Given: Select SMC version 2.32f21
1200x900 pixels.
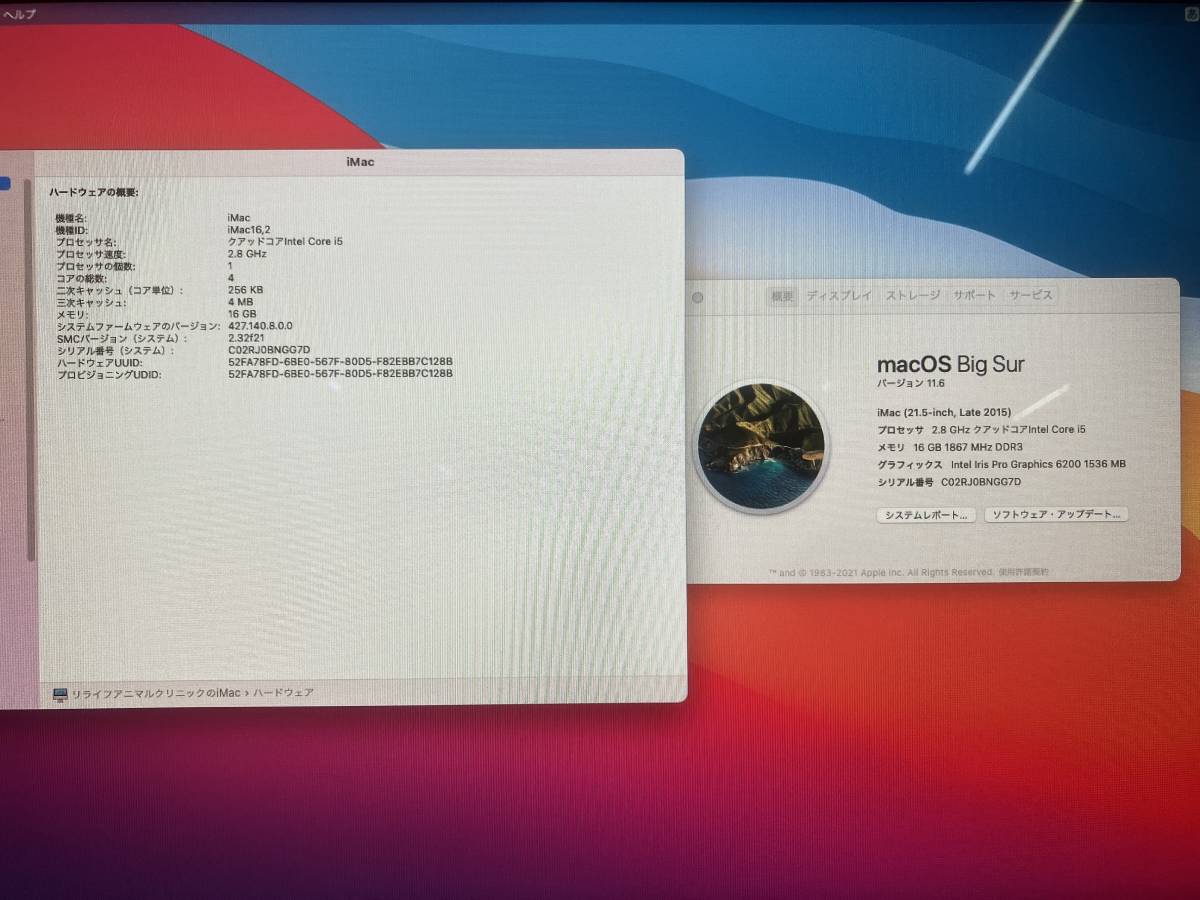Looking at the screenshot, I should 248,338.
